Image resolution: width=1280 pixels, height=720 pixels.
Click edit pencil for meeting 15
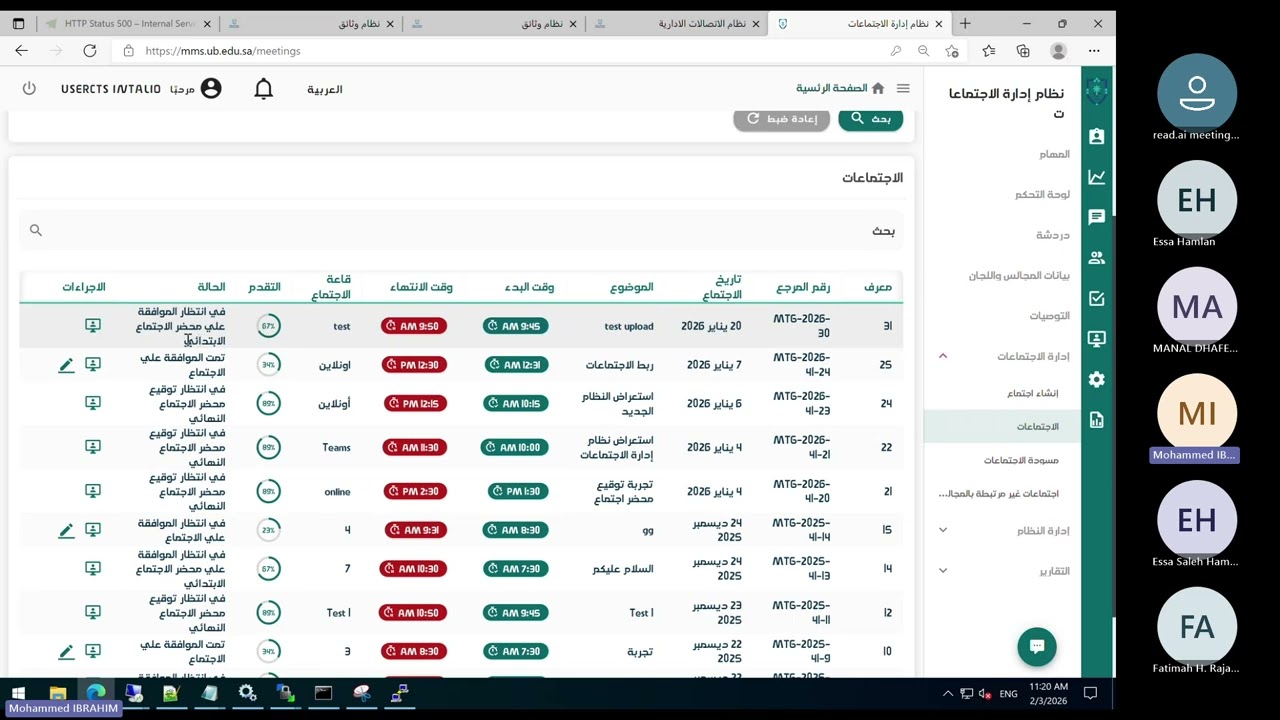(66, 530)
